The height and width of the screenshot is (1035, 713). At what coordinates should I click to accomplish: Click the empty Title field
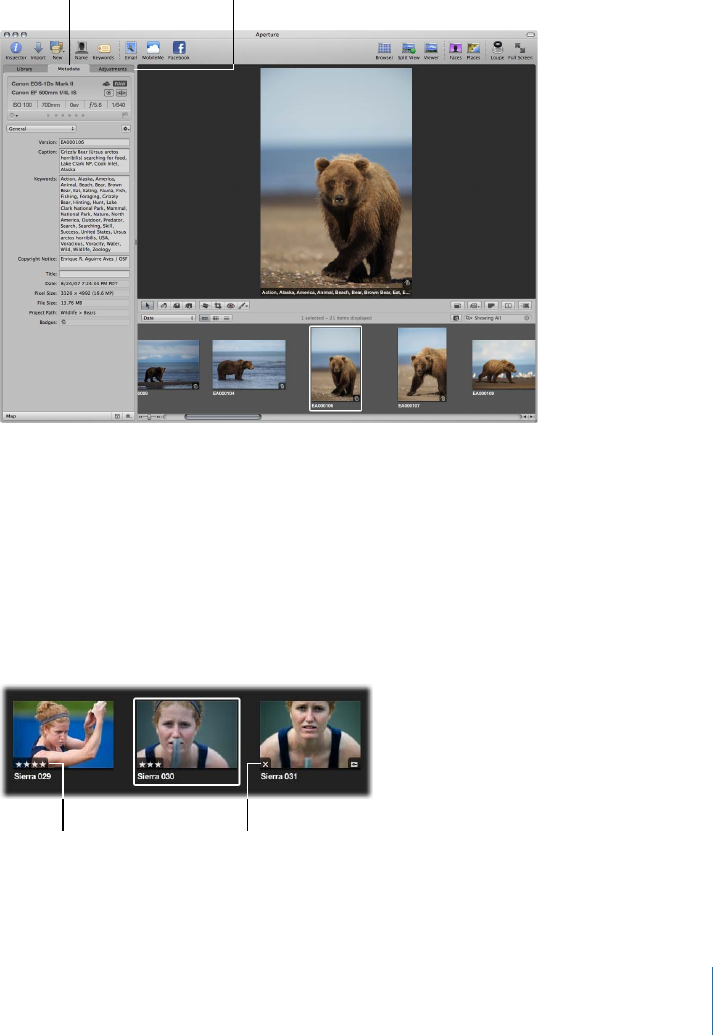click(x=94, y=273)
